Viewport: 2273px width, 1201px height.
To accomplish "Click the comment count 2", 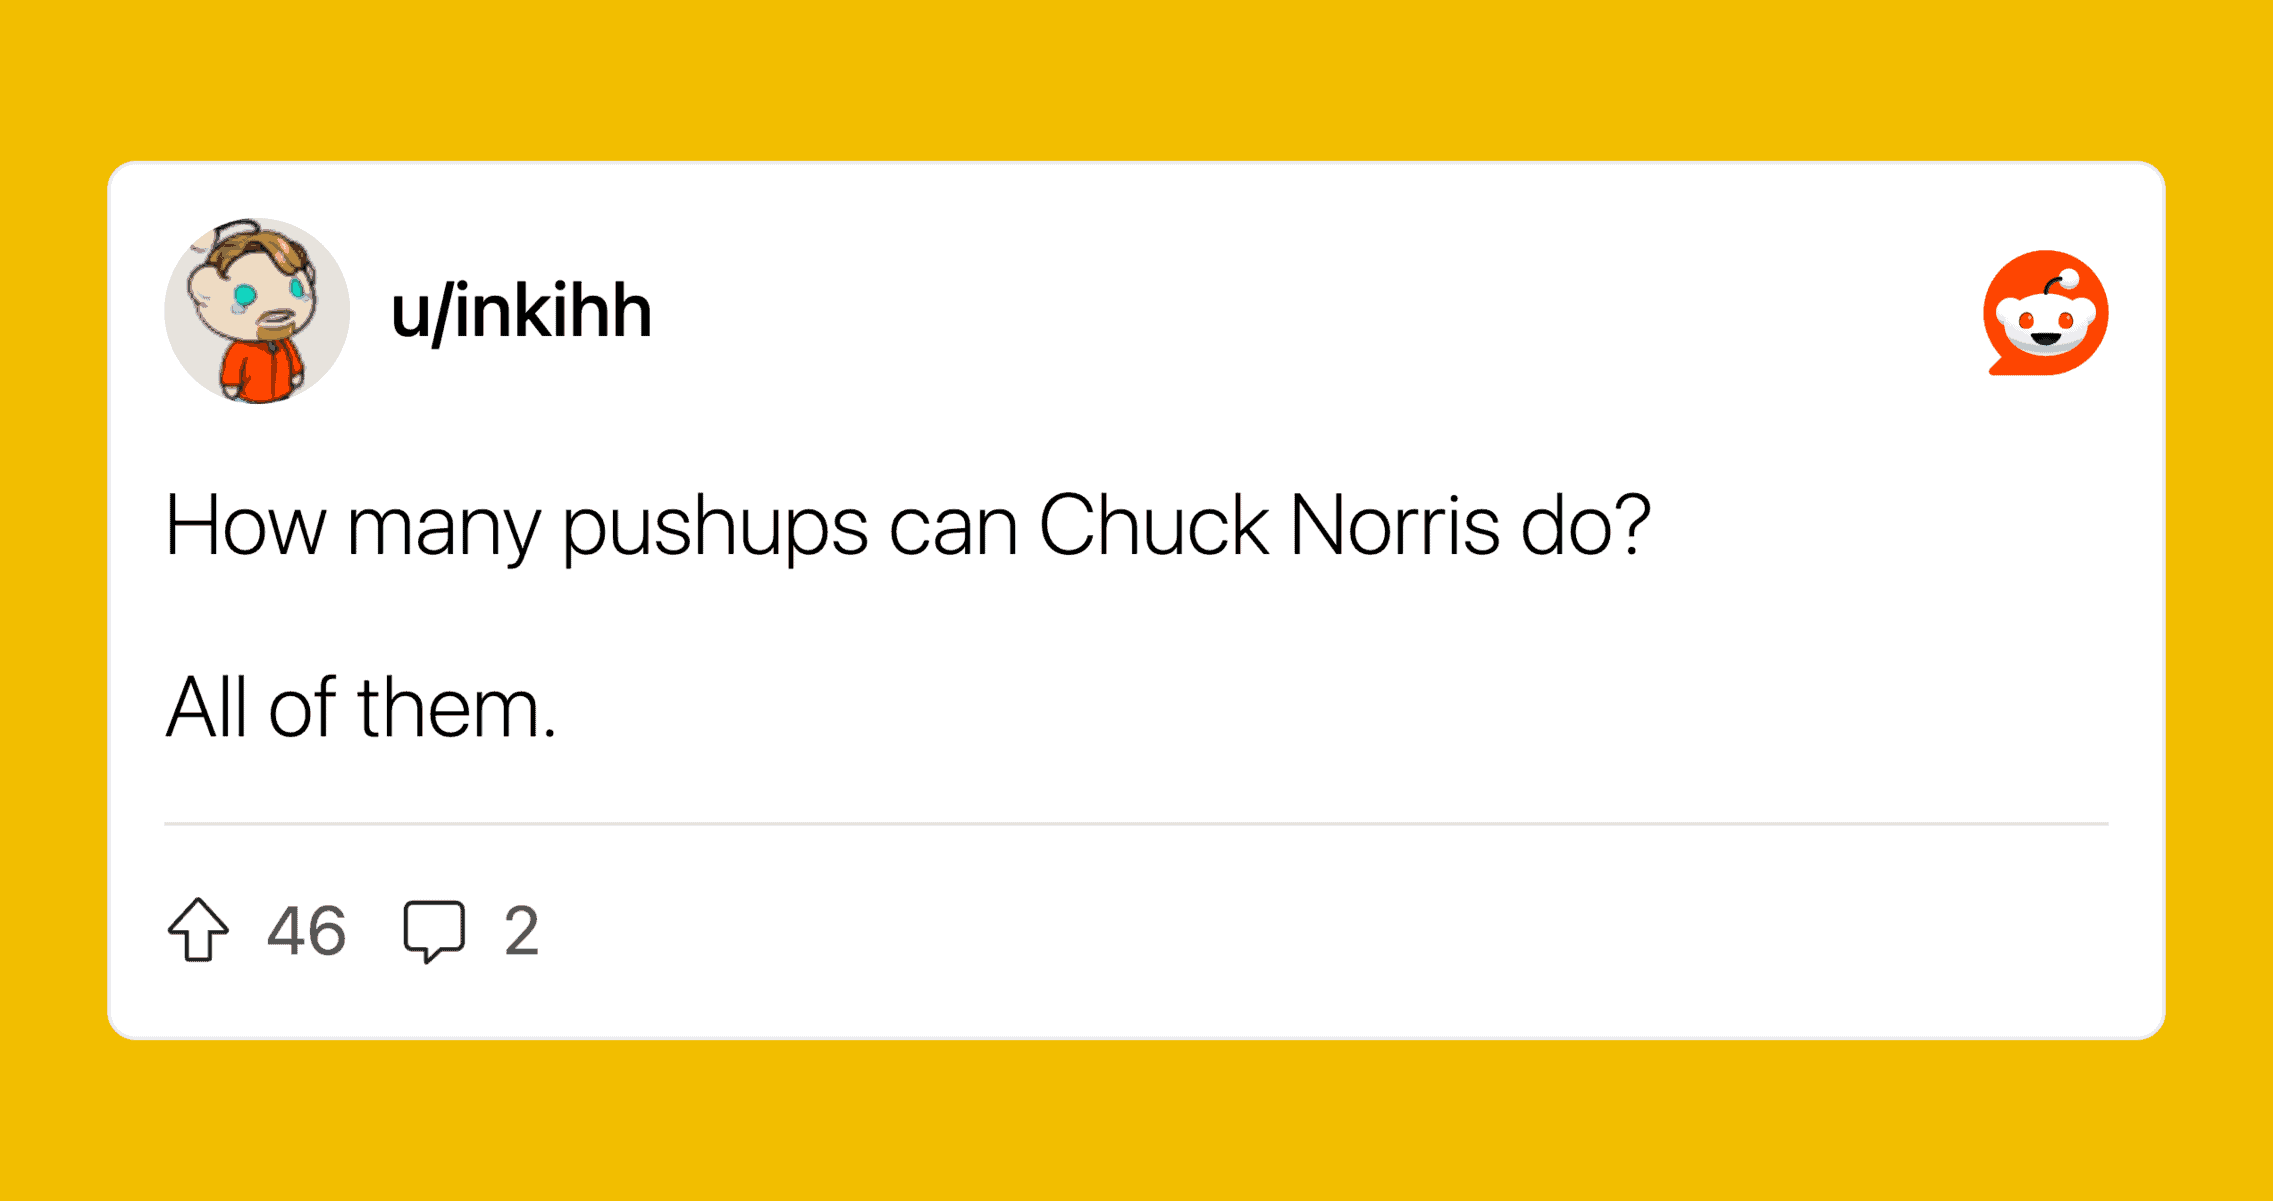I will tap(521, 931).
